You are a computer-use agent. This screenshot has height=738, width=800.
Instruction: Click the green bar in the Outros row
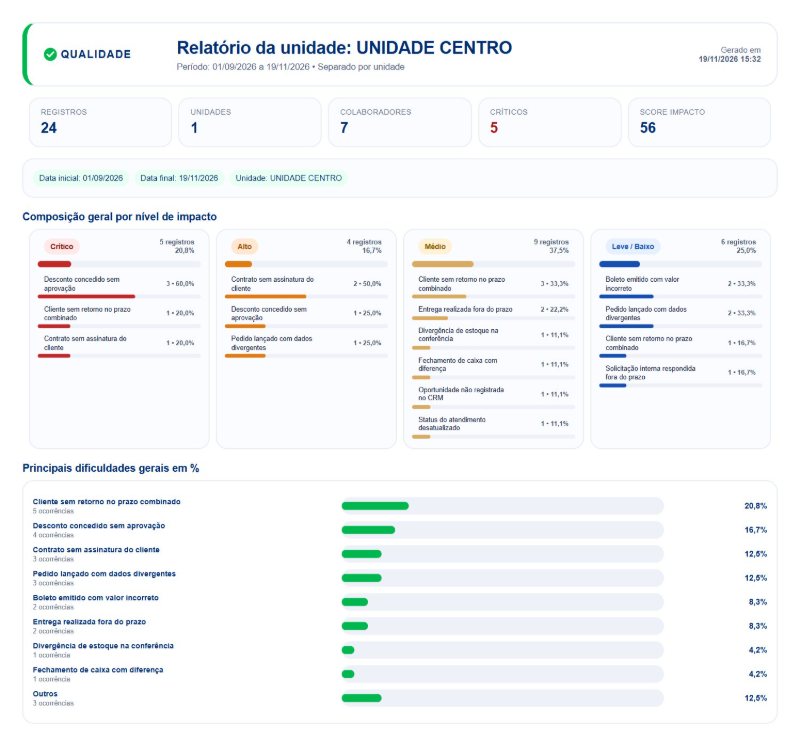click(x=362, y=698)
